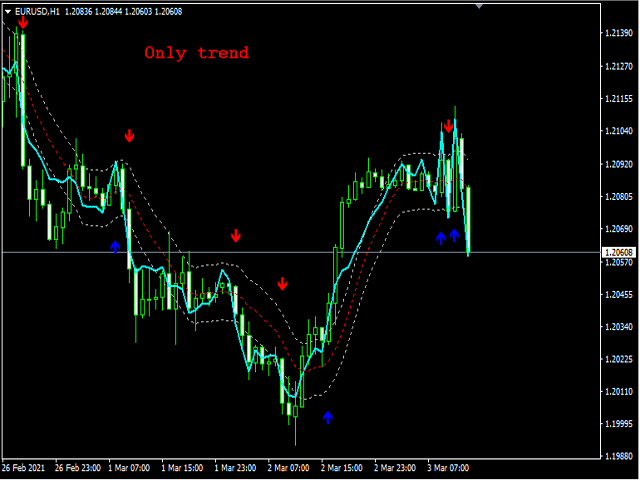Click the '3 Mar 07:00' time axis label
Image resolution: width=640 pixels, height=480 pixels.
point(448,468)
